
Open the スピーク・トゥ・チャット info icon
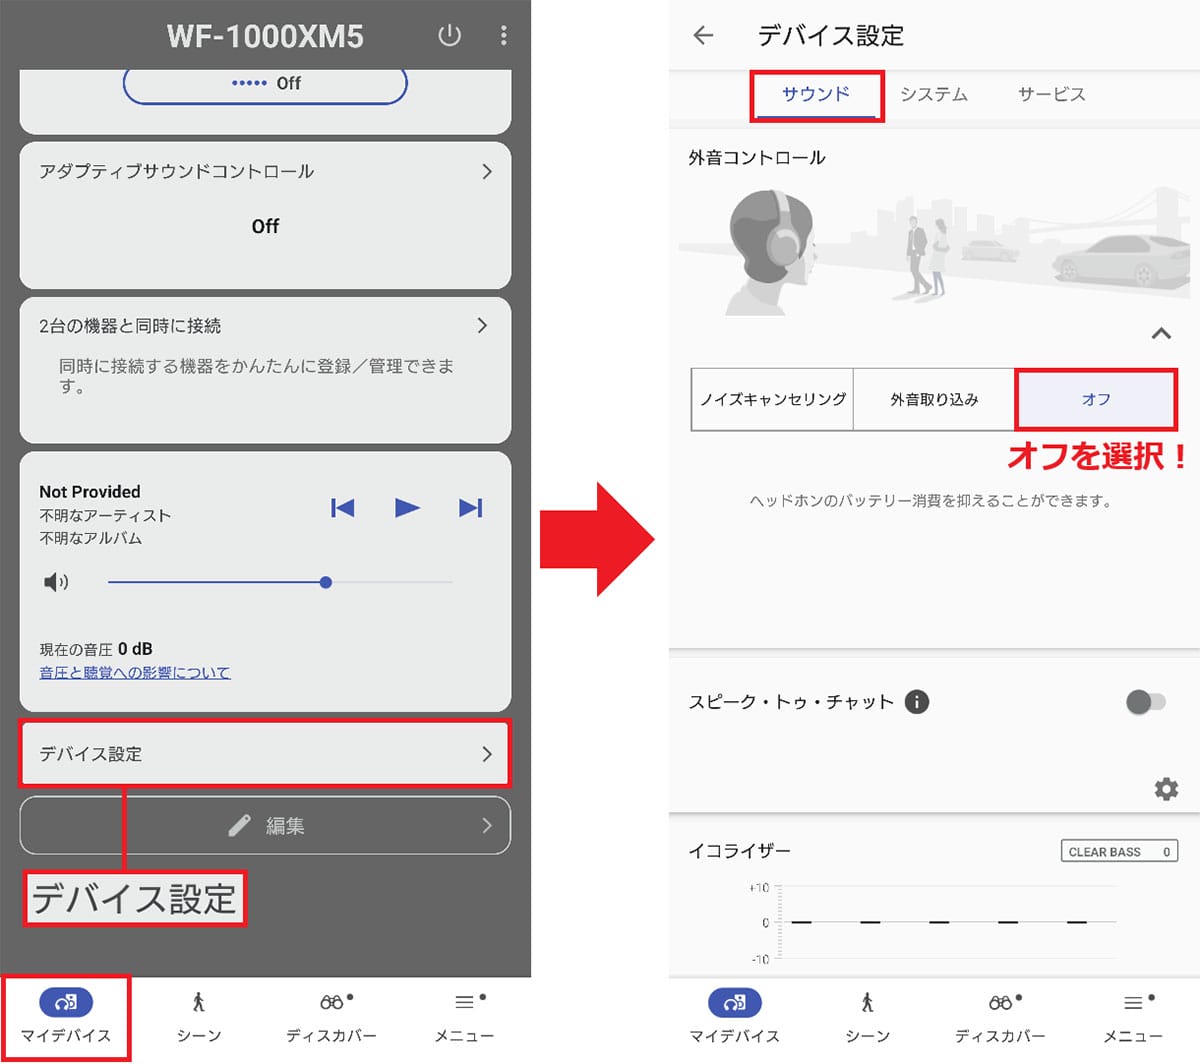point(916,702)
